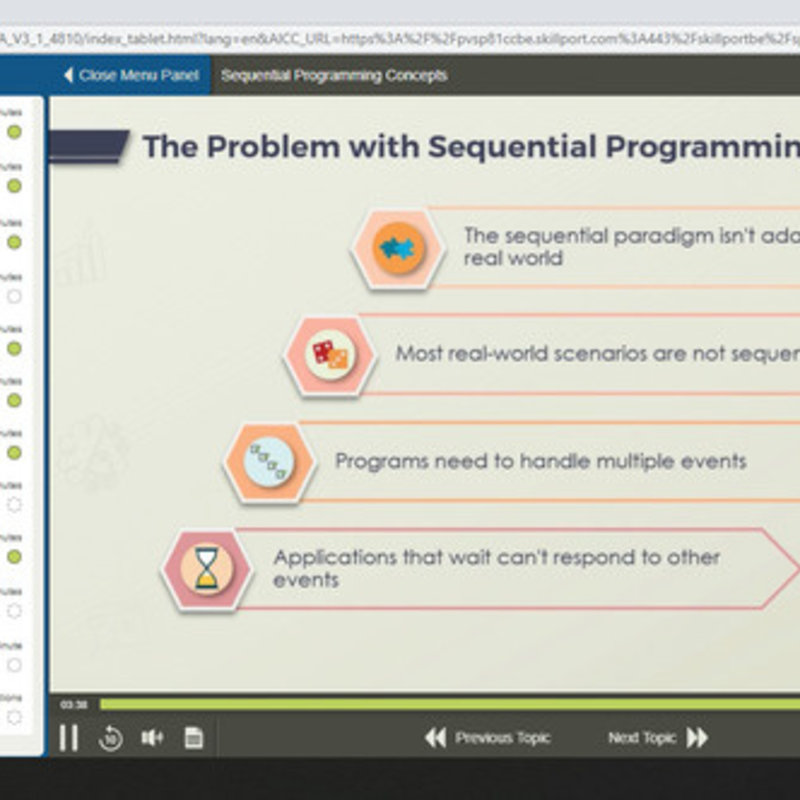Open the transcript notes icon

coord(194,738)
